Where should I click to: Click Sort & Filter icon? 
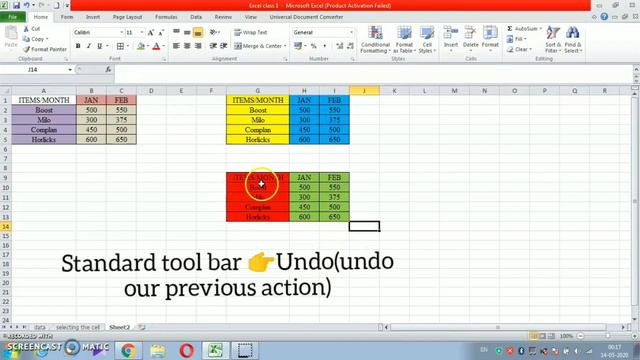553,33
